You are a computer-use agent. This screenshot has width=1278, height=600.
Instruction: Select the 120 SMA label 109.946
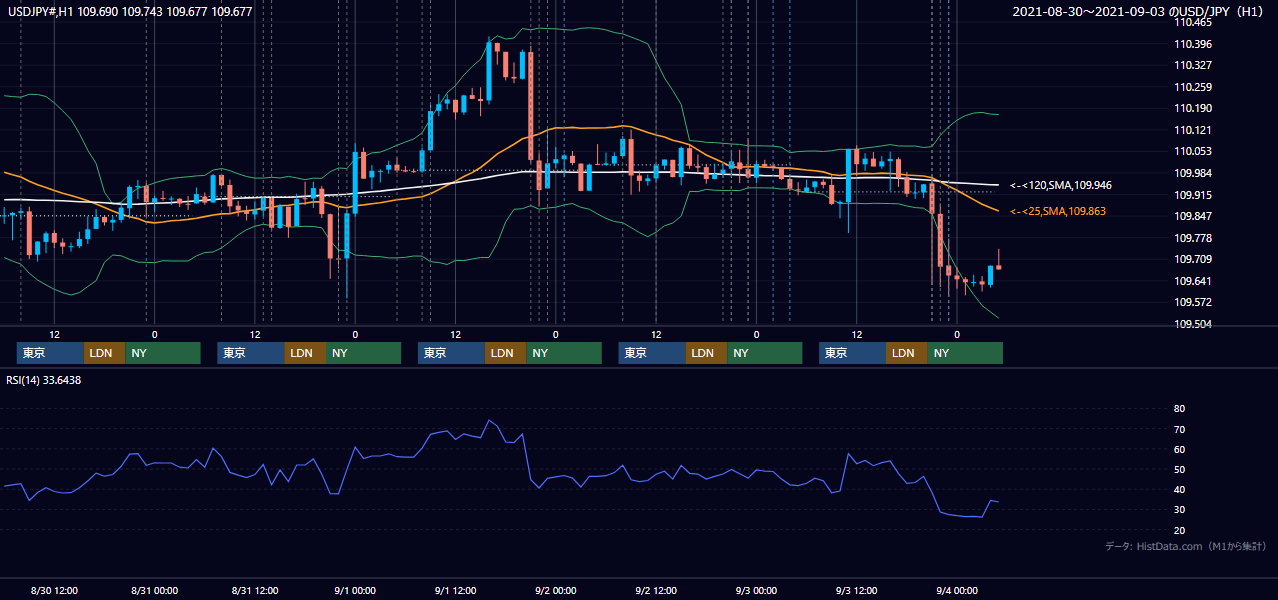pyautogui.click(x=1061, y=186)
